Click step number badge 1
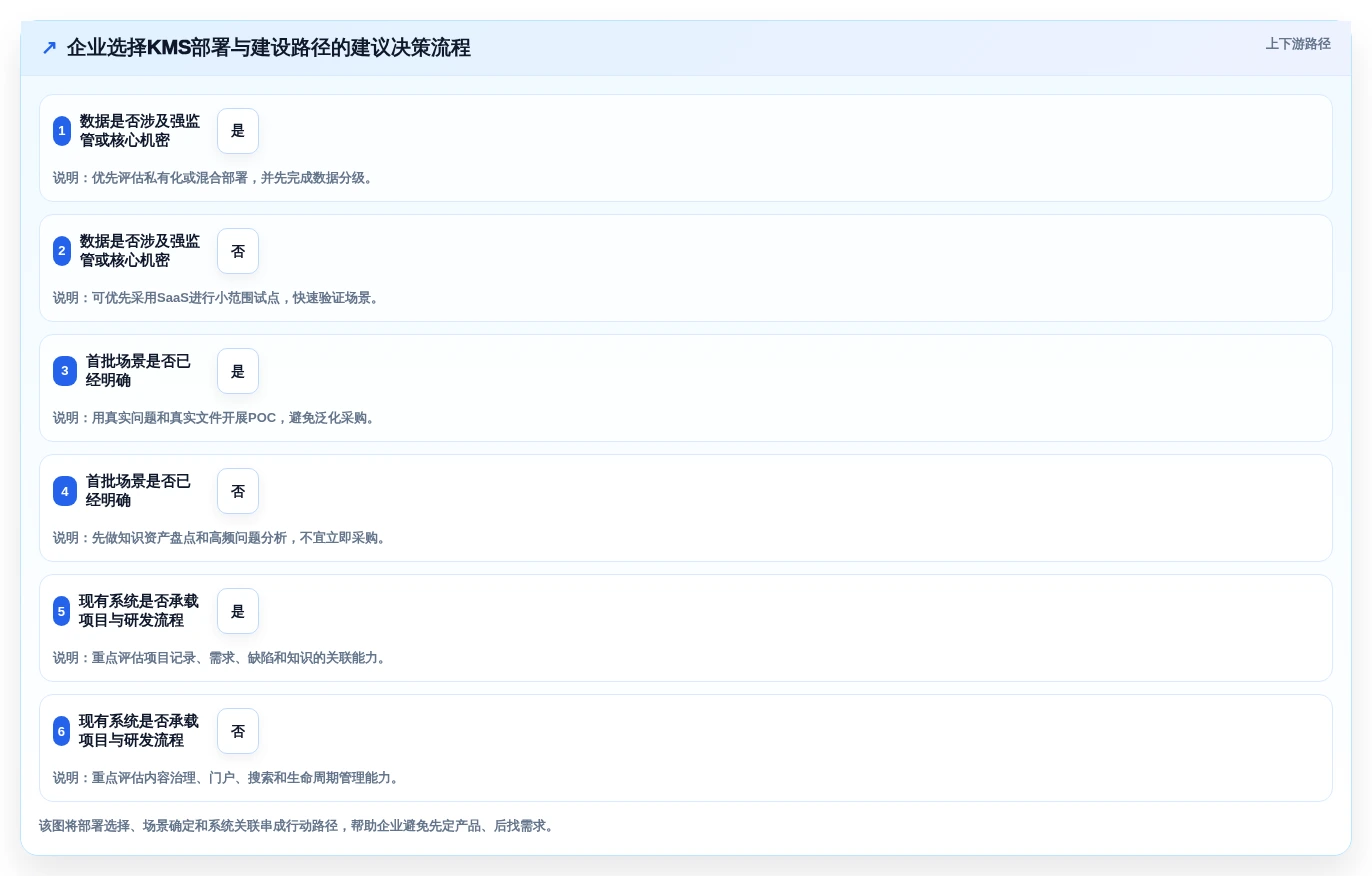 62,131
